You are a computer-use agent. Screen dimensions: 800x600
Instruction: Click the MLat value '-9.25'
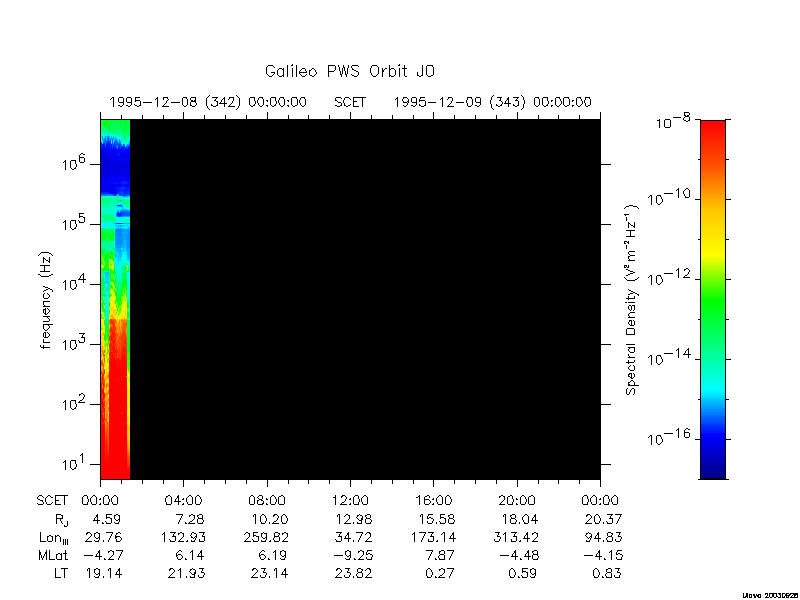pyautogui.click(x=352, y=555)
